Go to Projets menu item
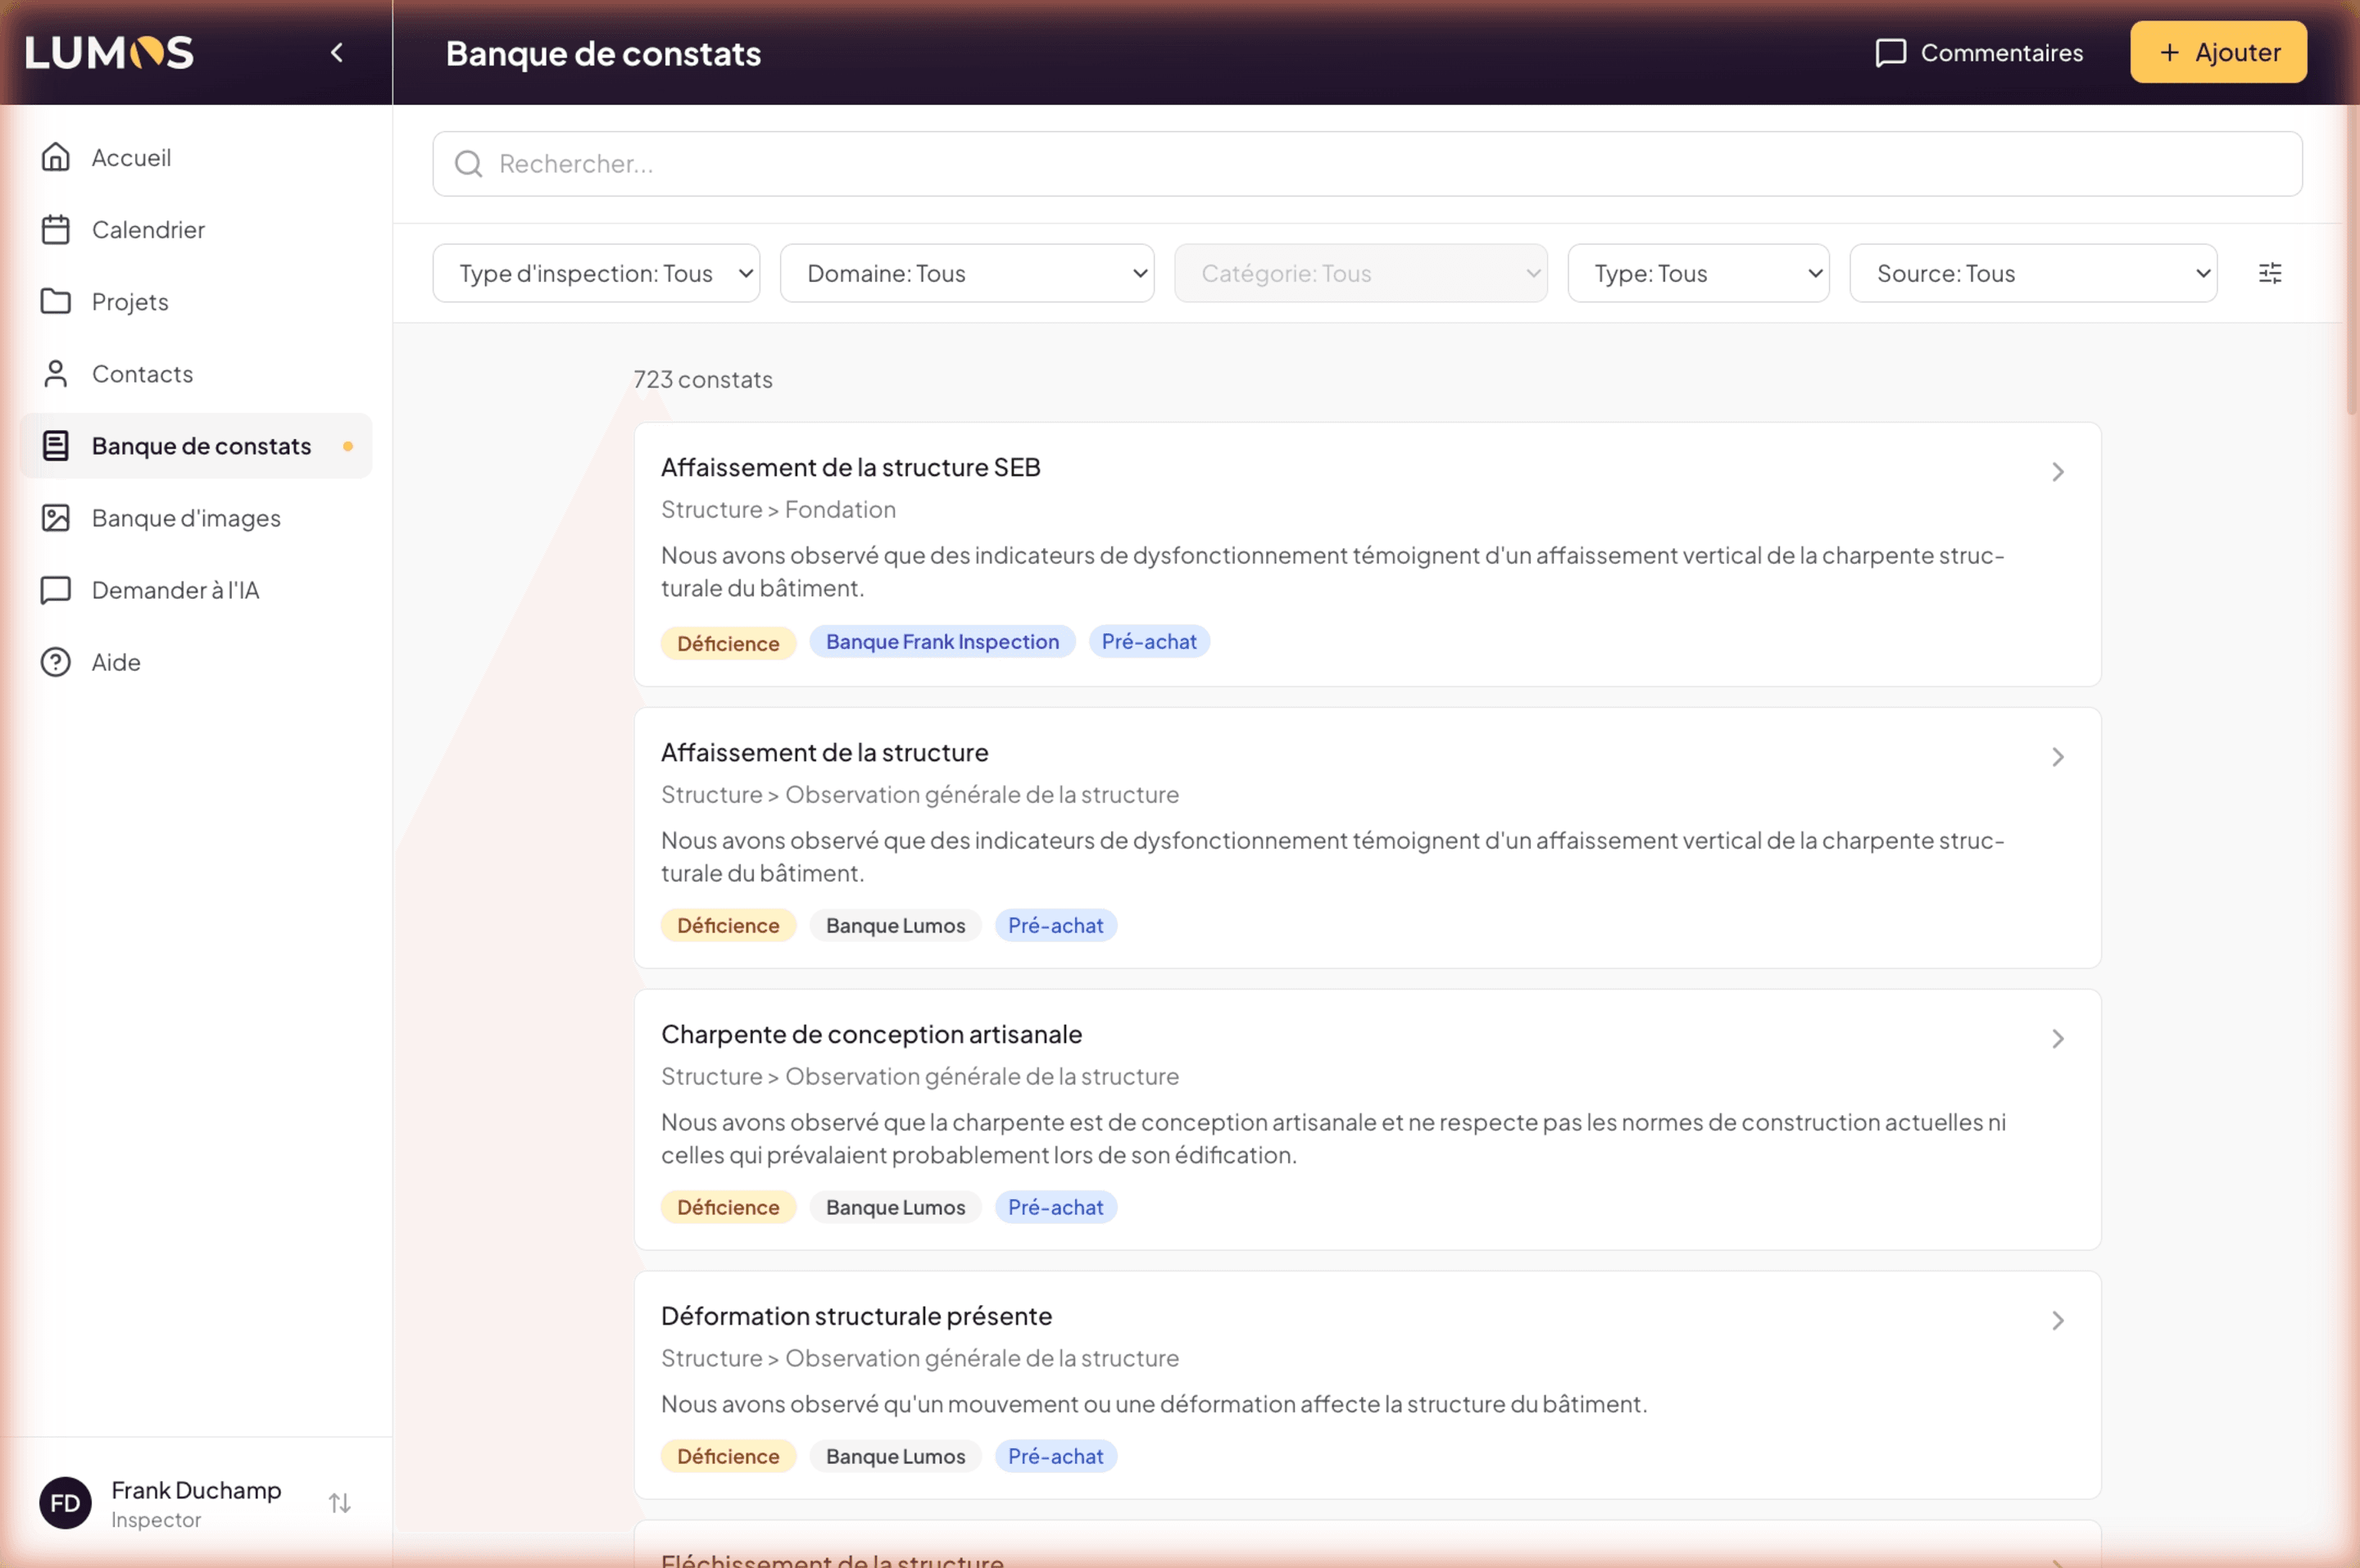Viewport: 2360px width, 1568px height. click(196, 301)
